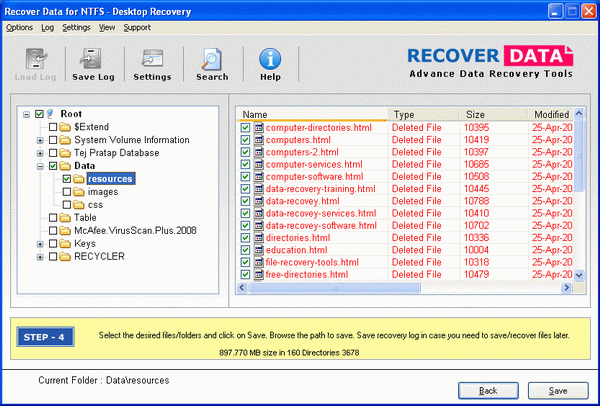Viewport: 600px width, 406px height.
Task: Click the $Extend folder icon
Action: coord(65,127)
